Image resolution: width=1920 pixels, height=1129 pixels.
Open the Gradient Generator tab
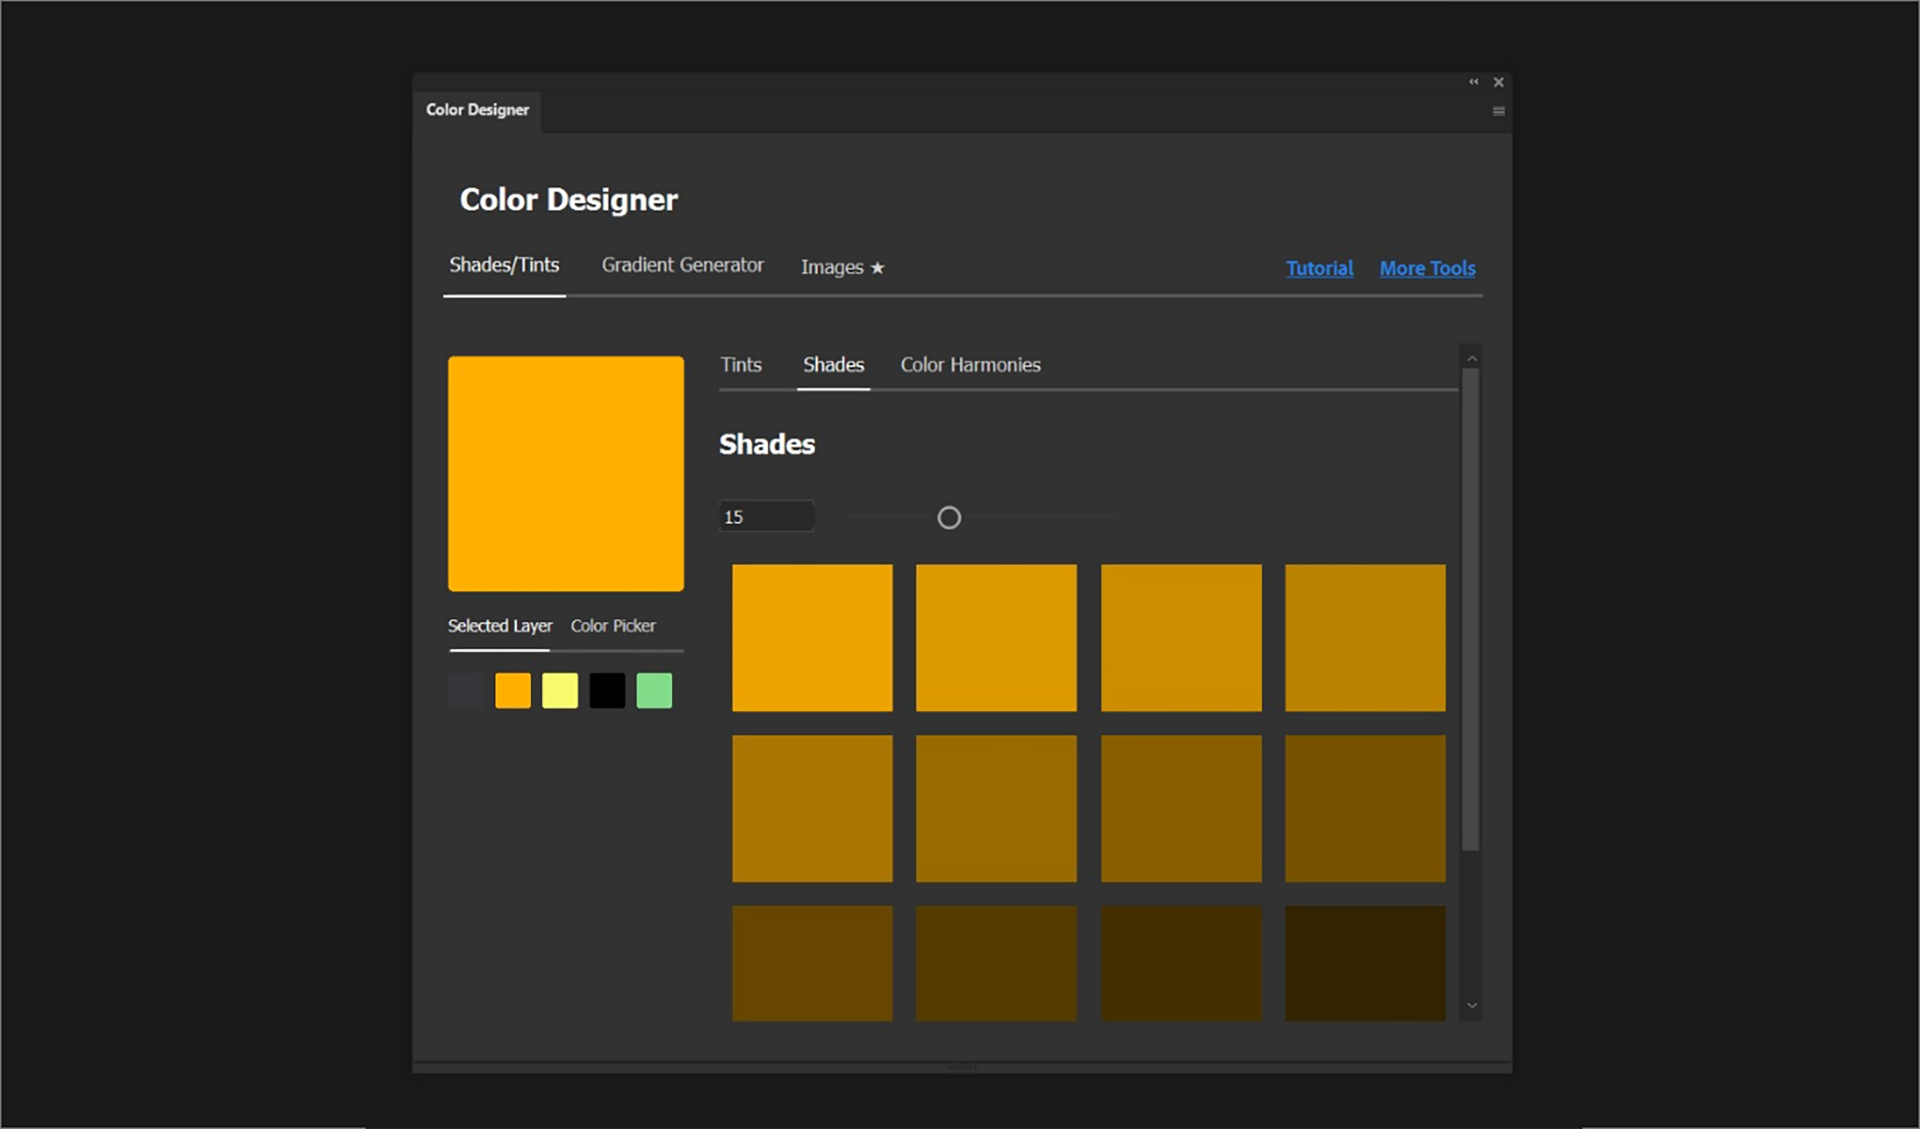(x=682, y=265)
